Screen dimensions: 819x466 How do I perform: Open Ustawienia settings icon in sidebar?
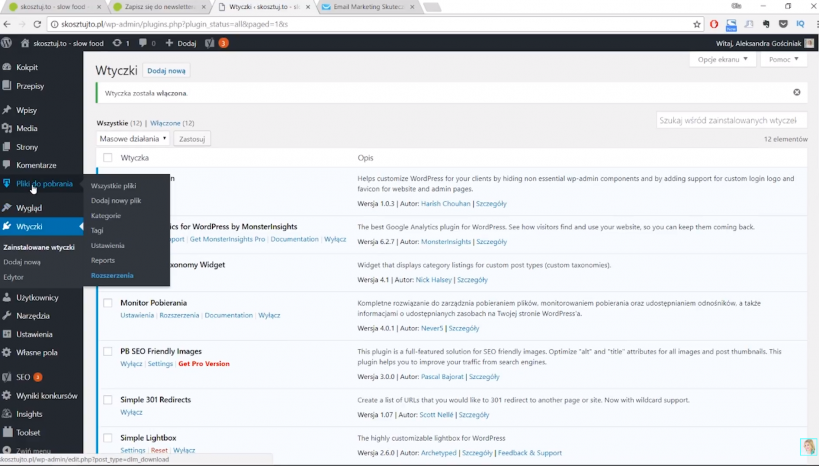pyautogui.click(x=7, y=334)
